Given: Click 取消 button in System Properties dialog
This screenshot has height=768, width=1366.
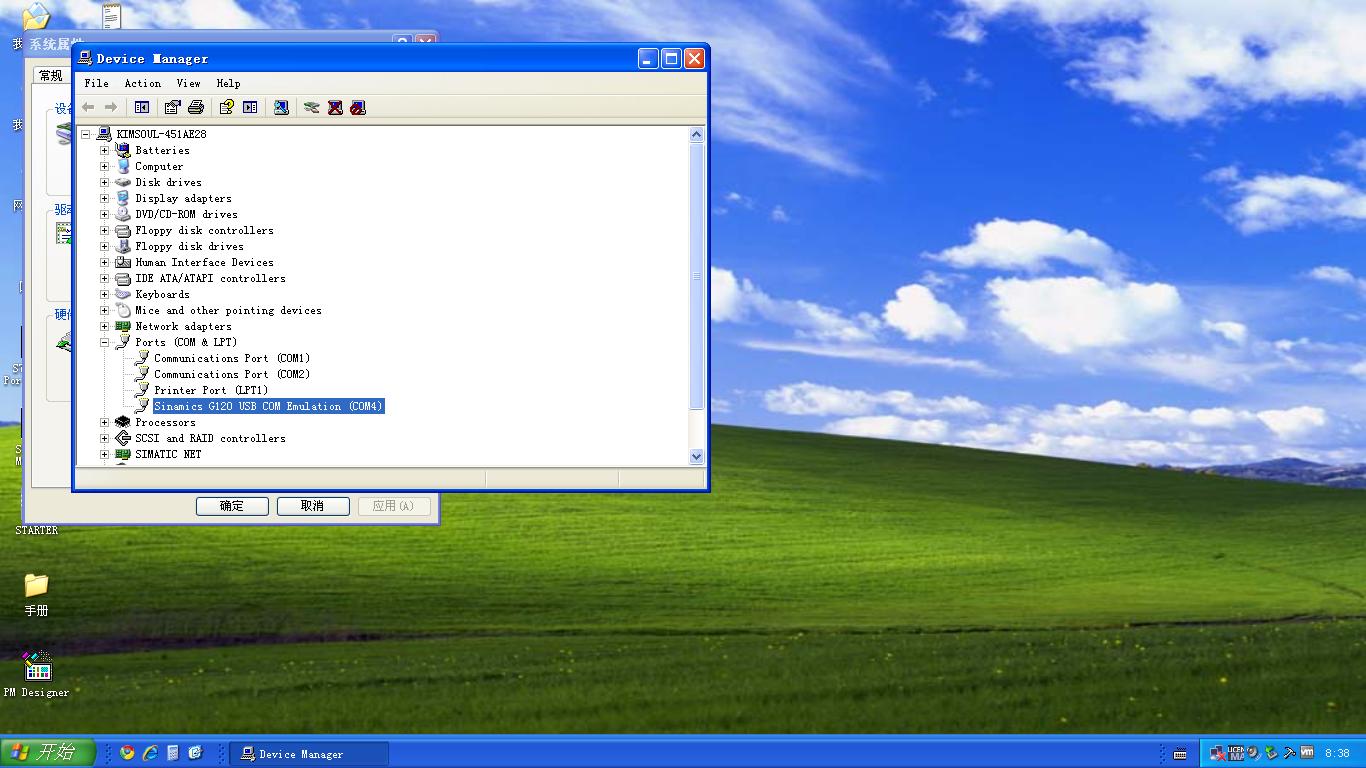Looking at the screenshot, I should click(x=313, y=506).
